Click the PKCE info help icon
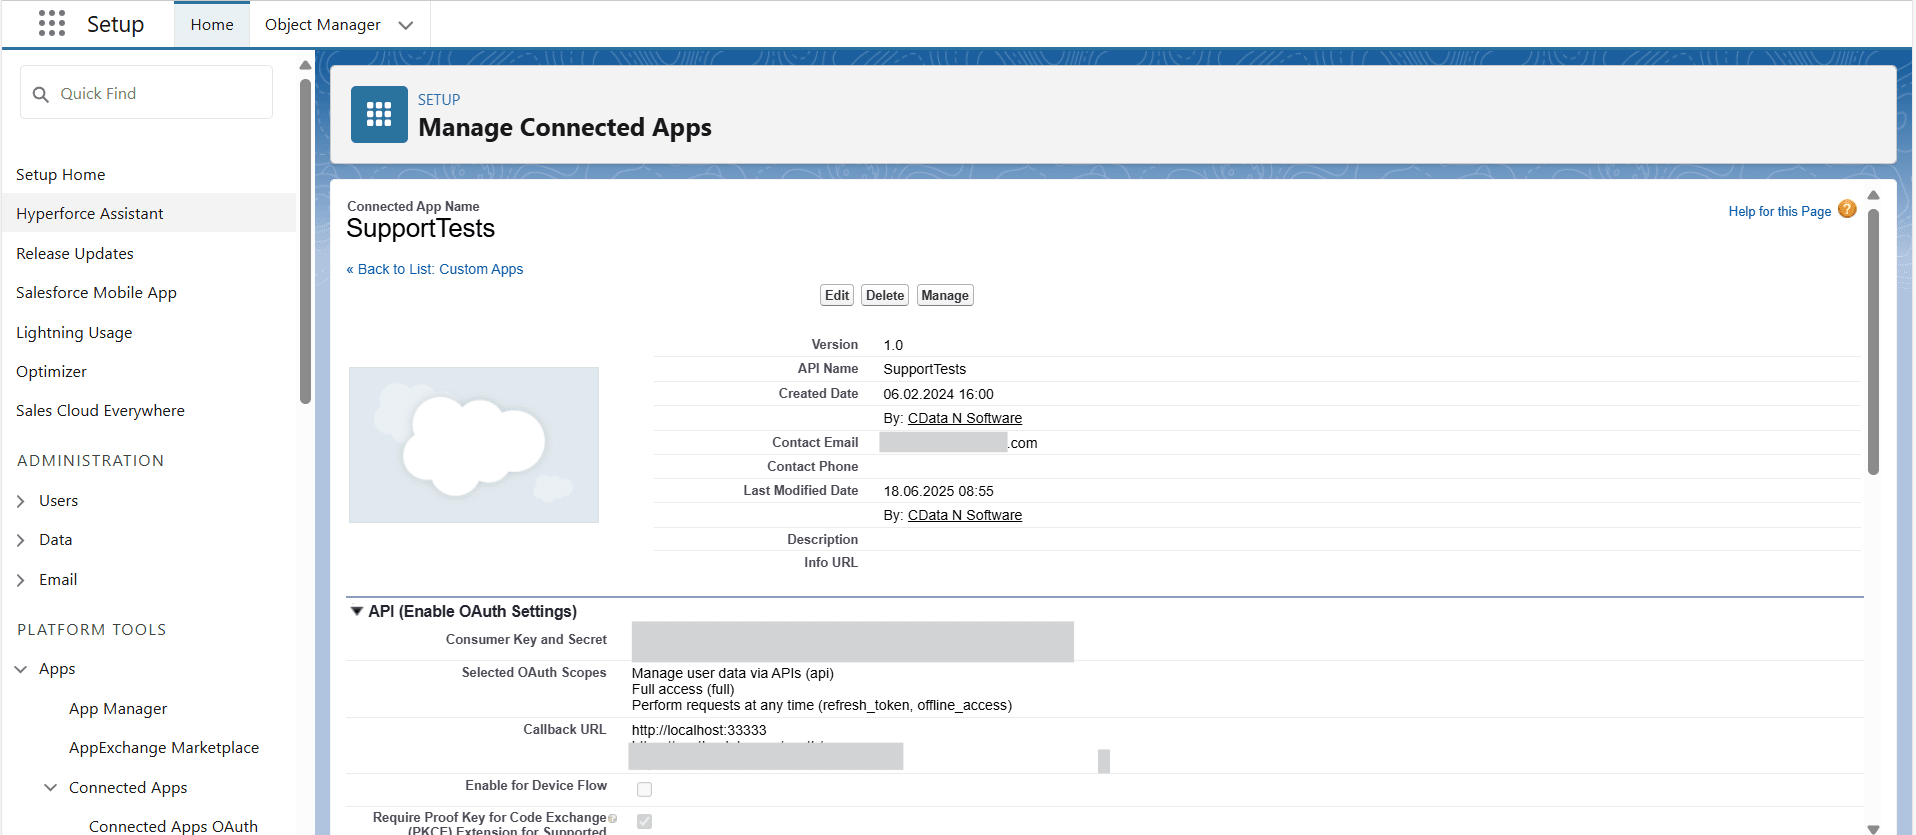This screenshot has height=835, width=1916. coord(613,818)
